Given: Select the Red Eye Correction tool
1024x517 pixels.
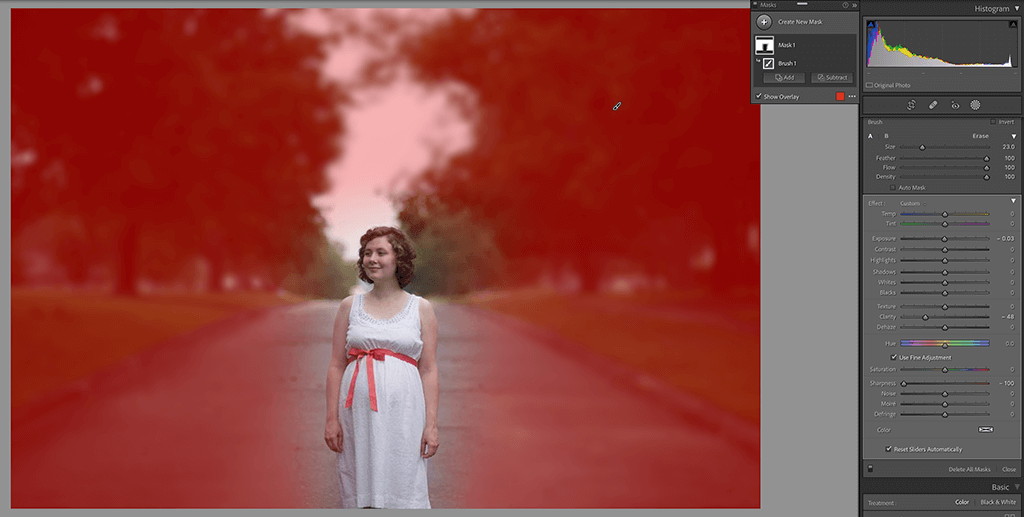Looking at the screenshot, I should [x=955, y=105].
